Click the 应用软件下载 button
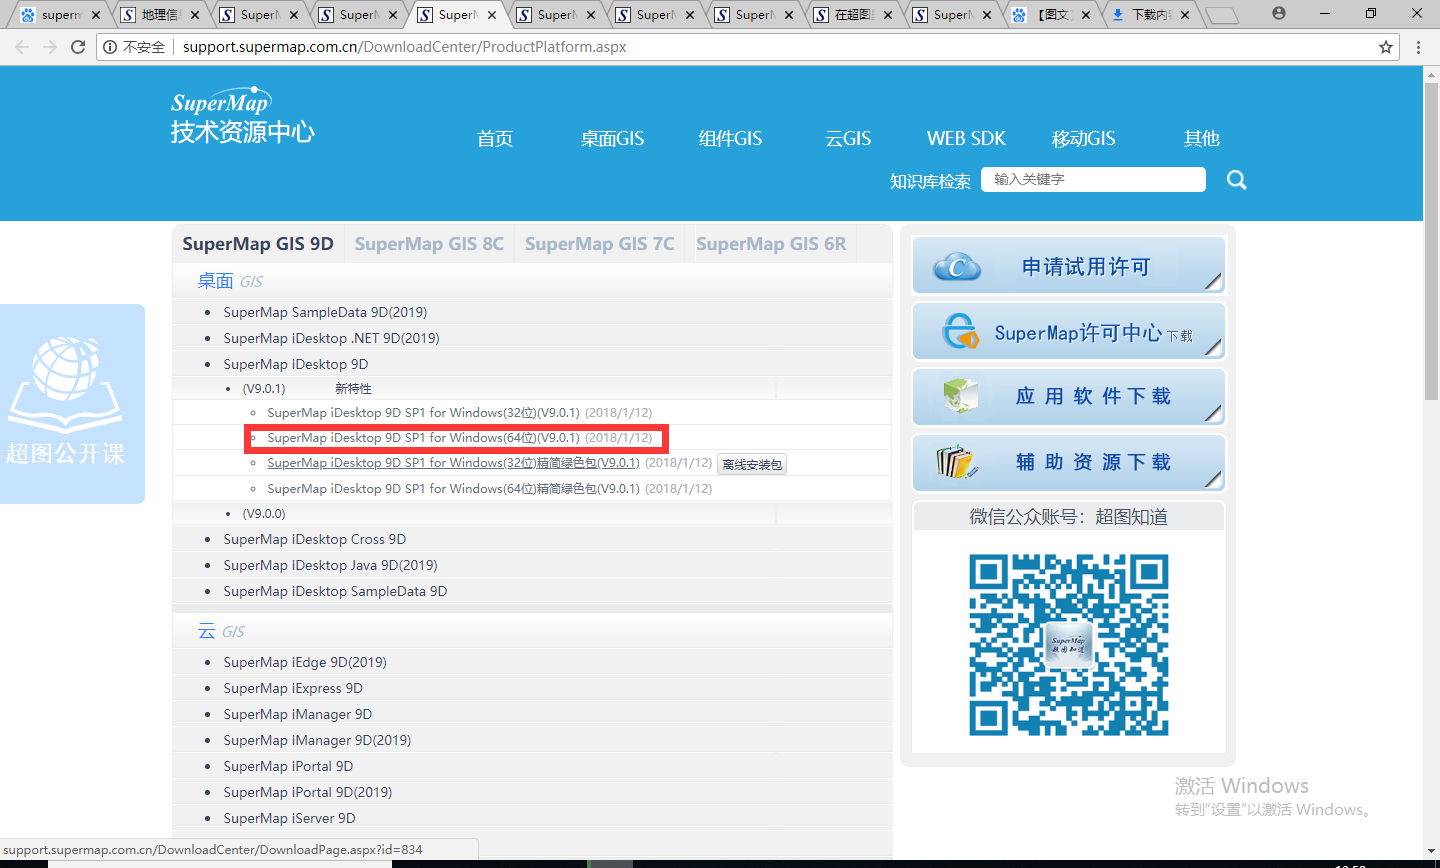1440x868 pixels. 1069,397
